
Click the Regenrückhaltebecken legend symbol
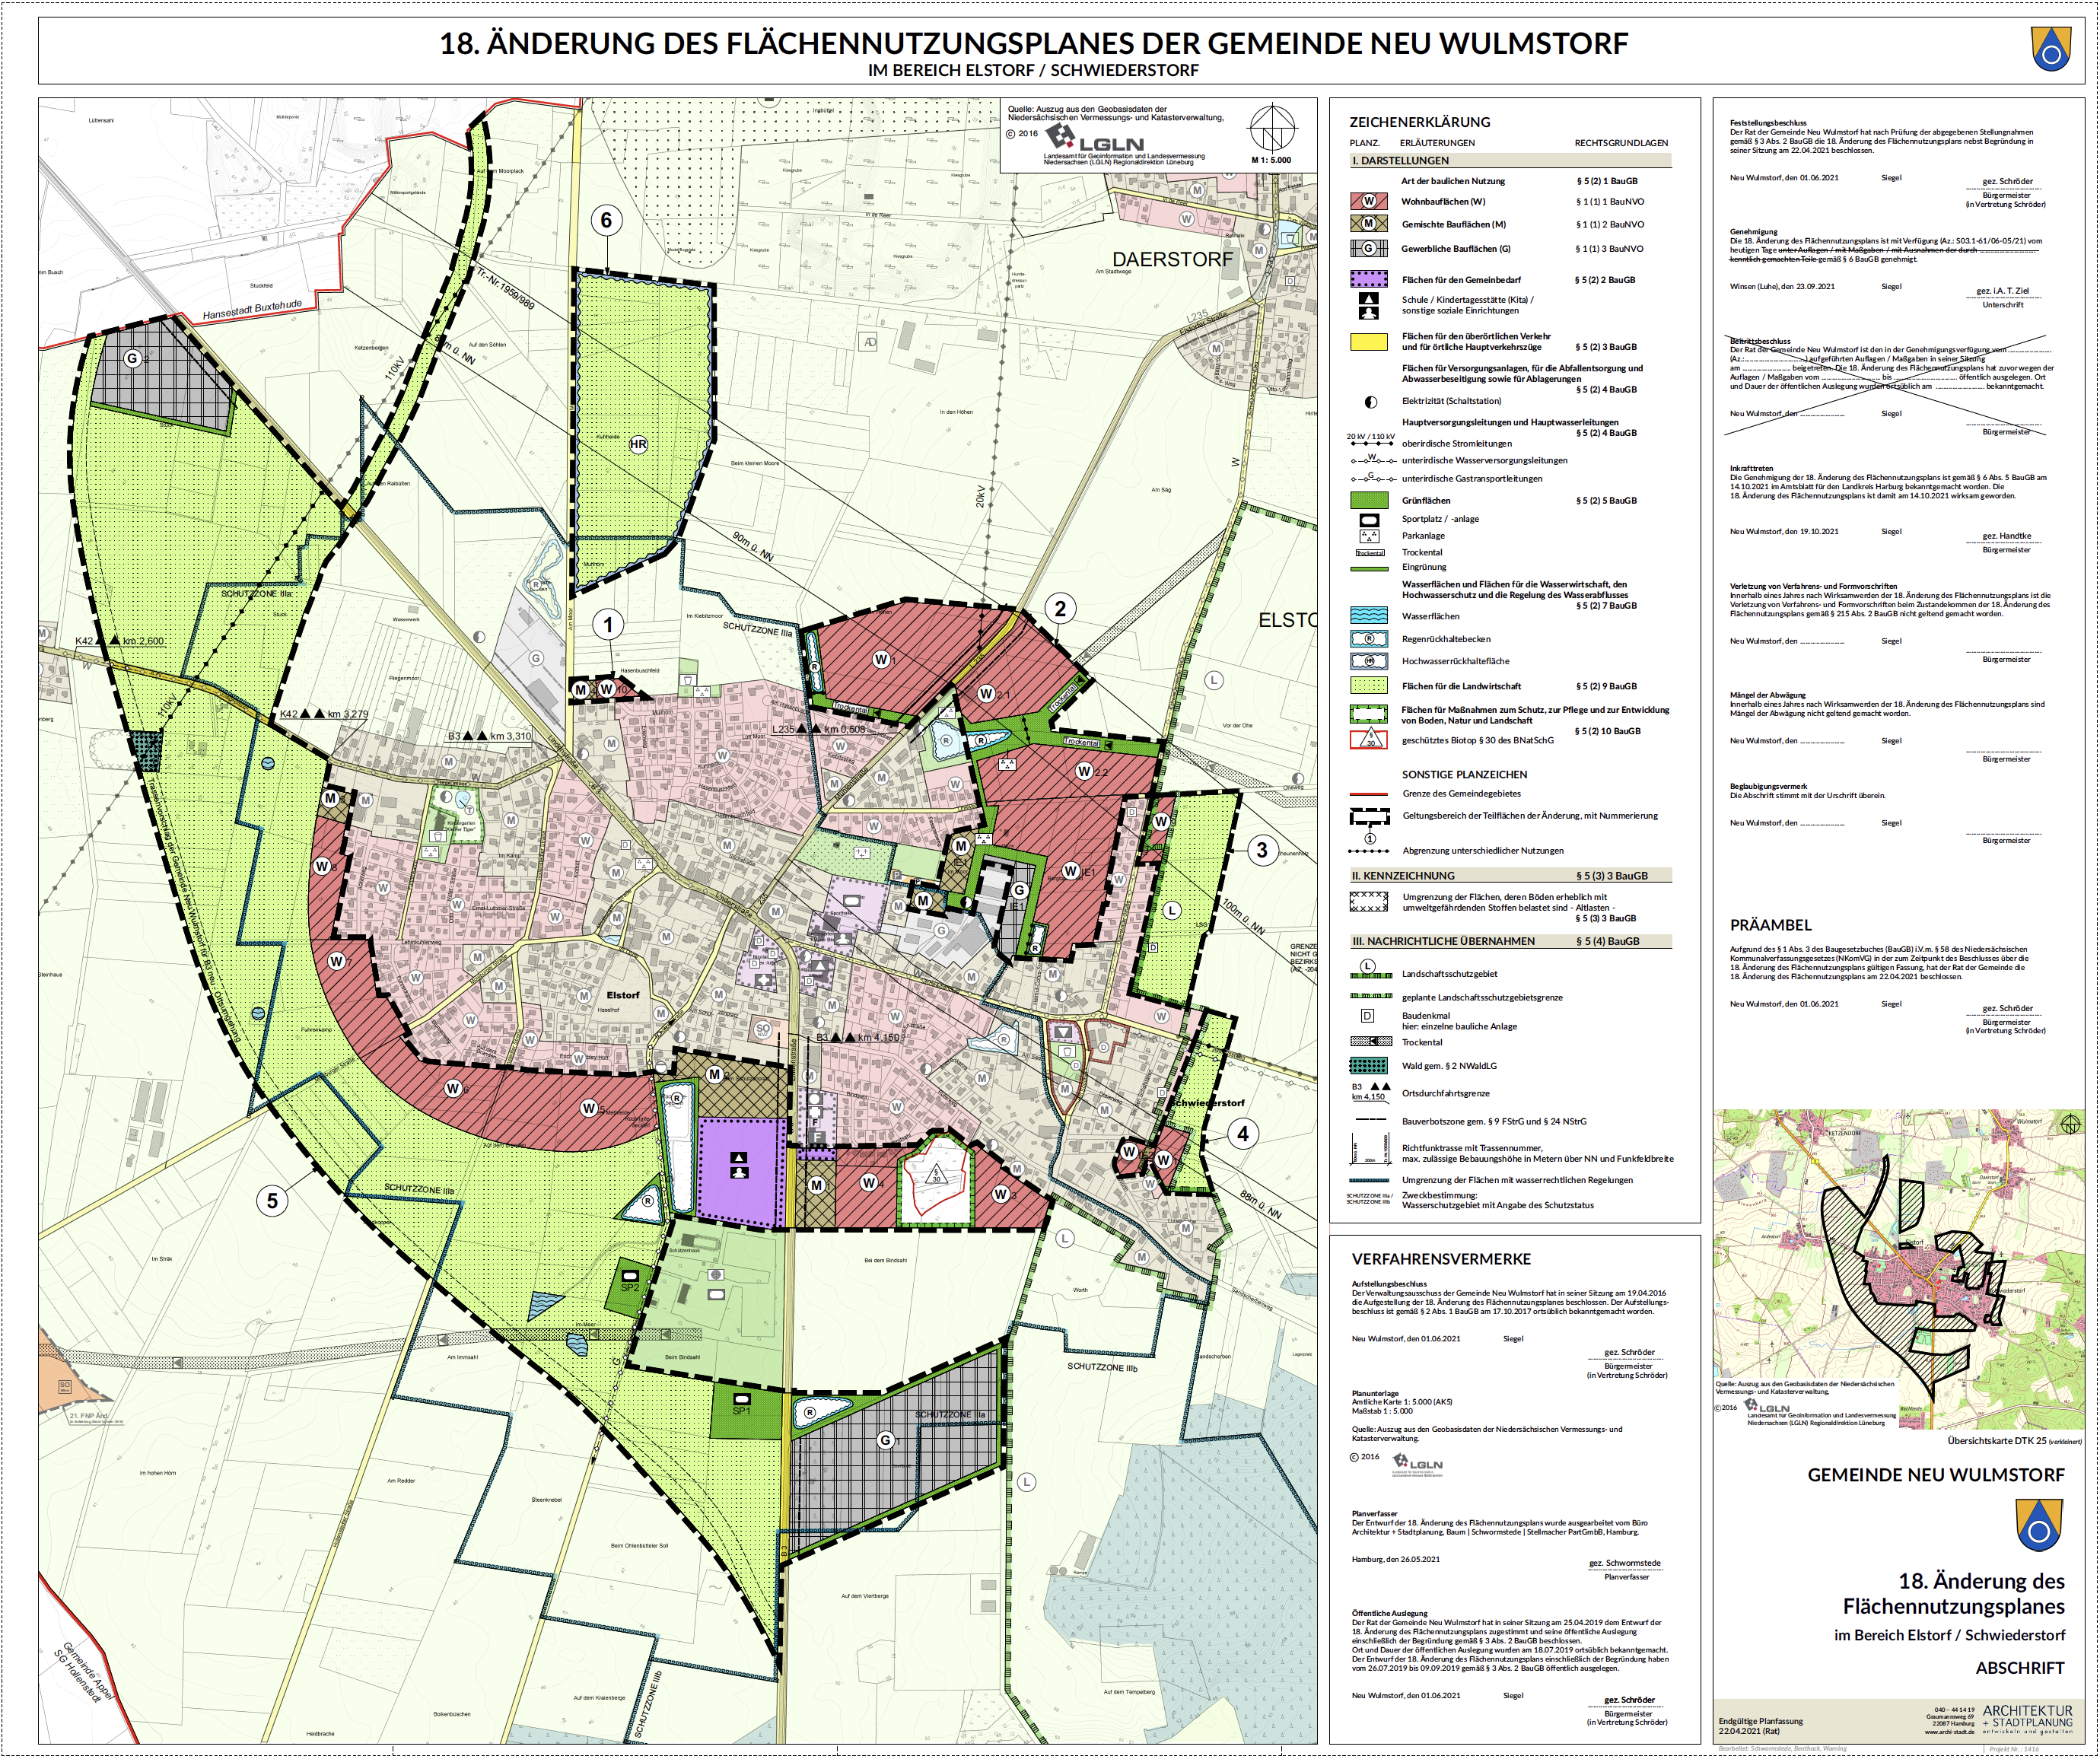(x=1369, y=638)
